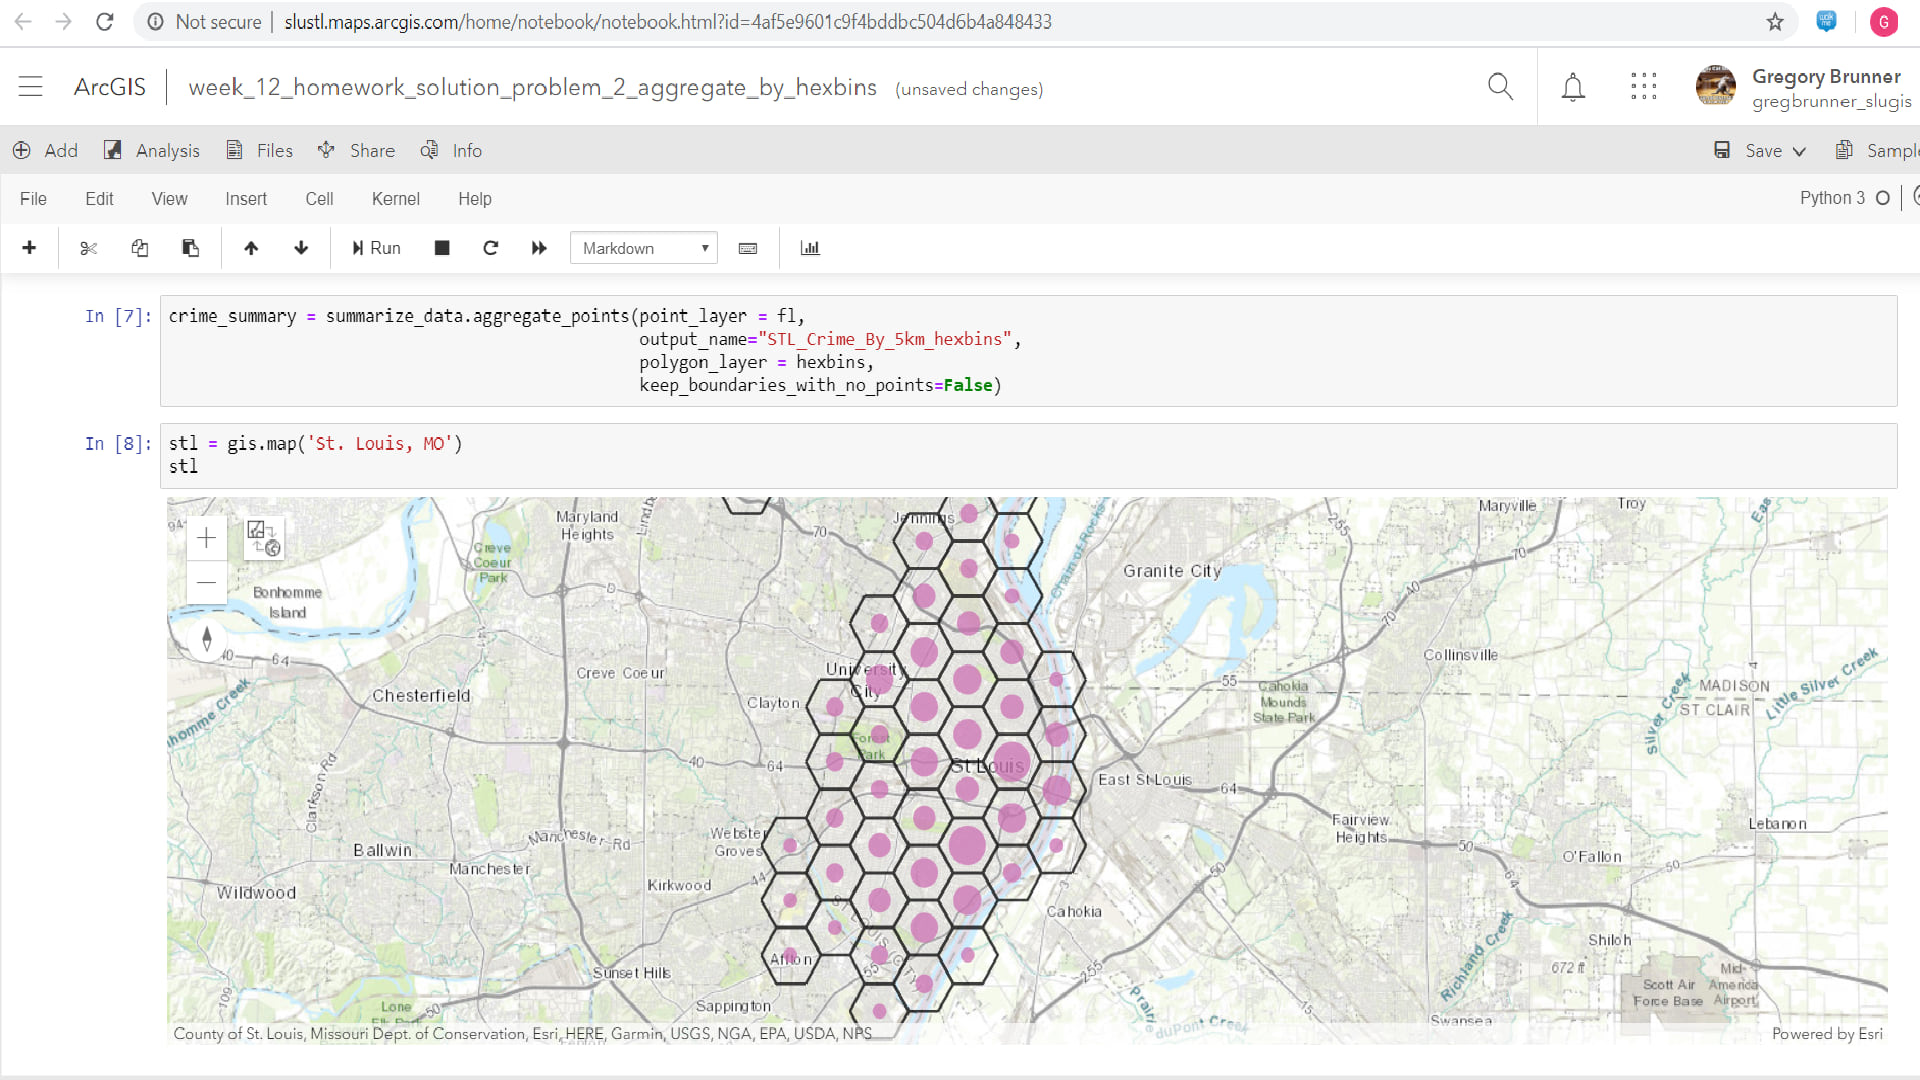1920x1080 pixels.
Task: Move the selected cell up
Action: [x=251, y=248]
